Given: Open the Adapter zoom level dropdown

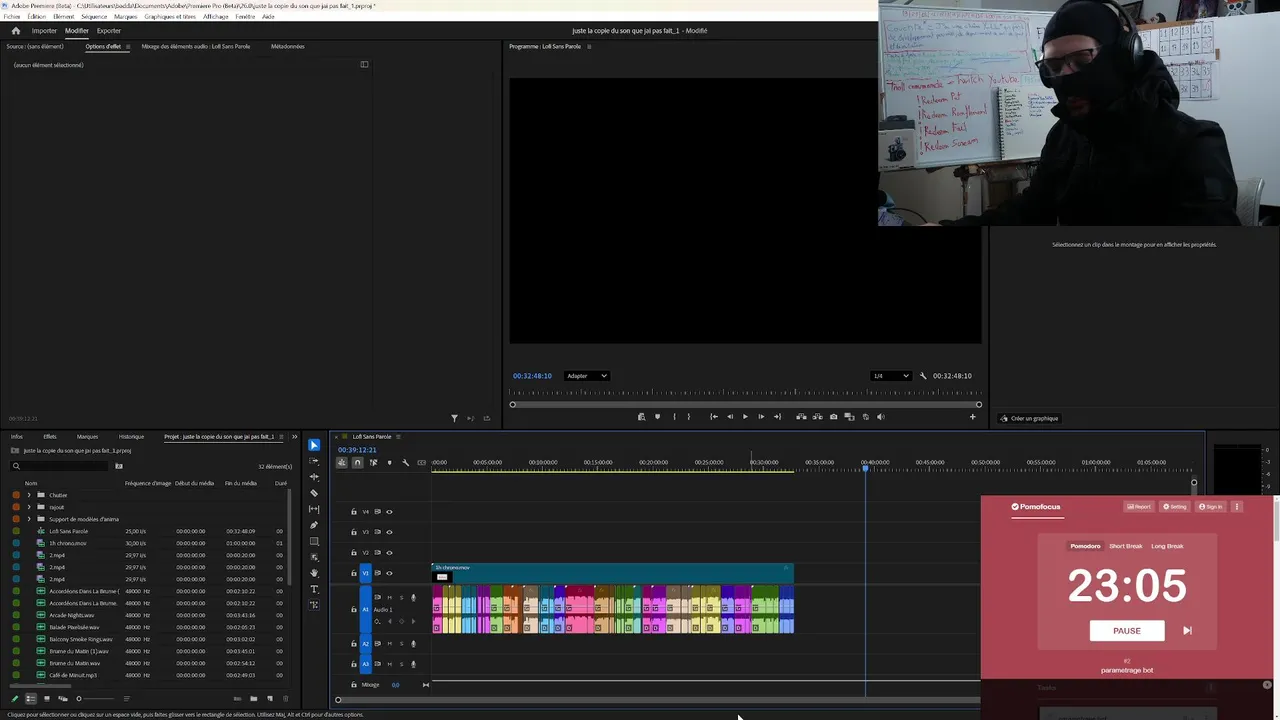Looking at the screenshot, I should [x=587, y=376].
